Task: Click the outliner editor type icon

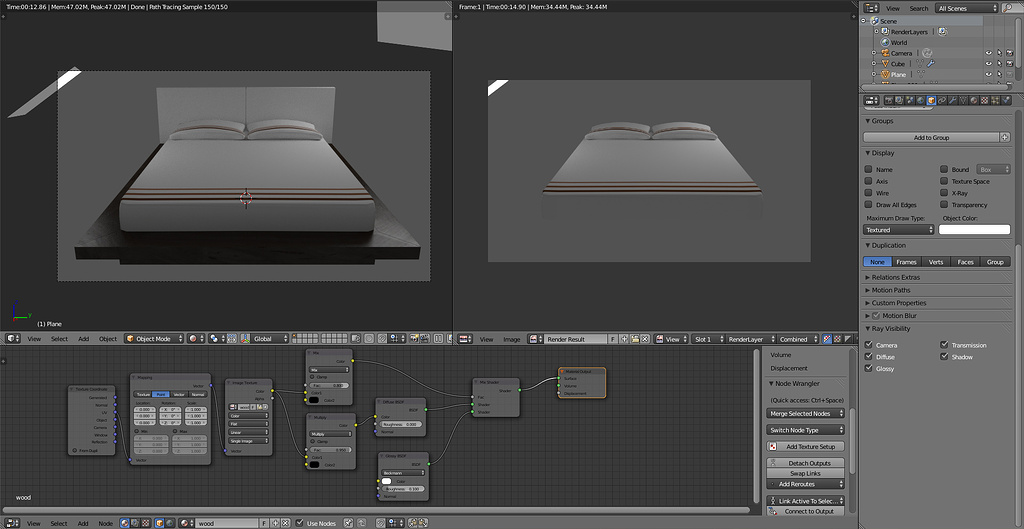Action: coord(871,8)
